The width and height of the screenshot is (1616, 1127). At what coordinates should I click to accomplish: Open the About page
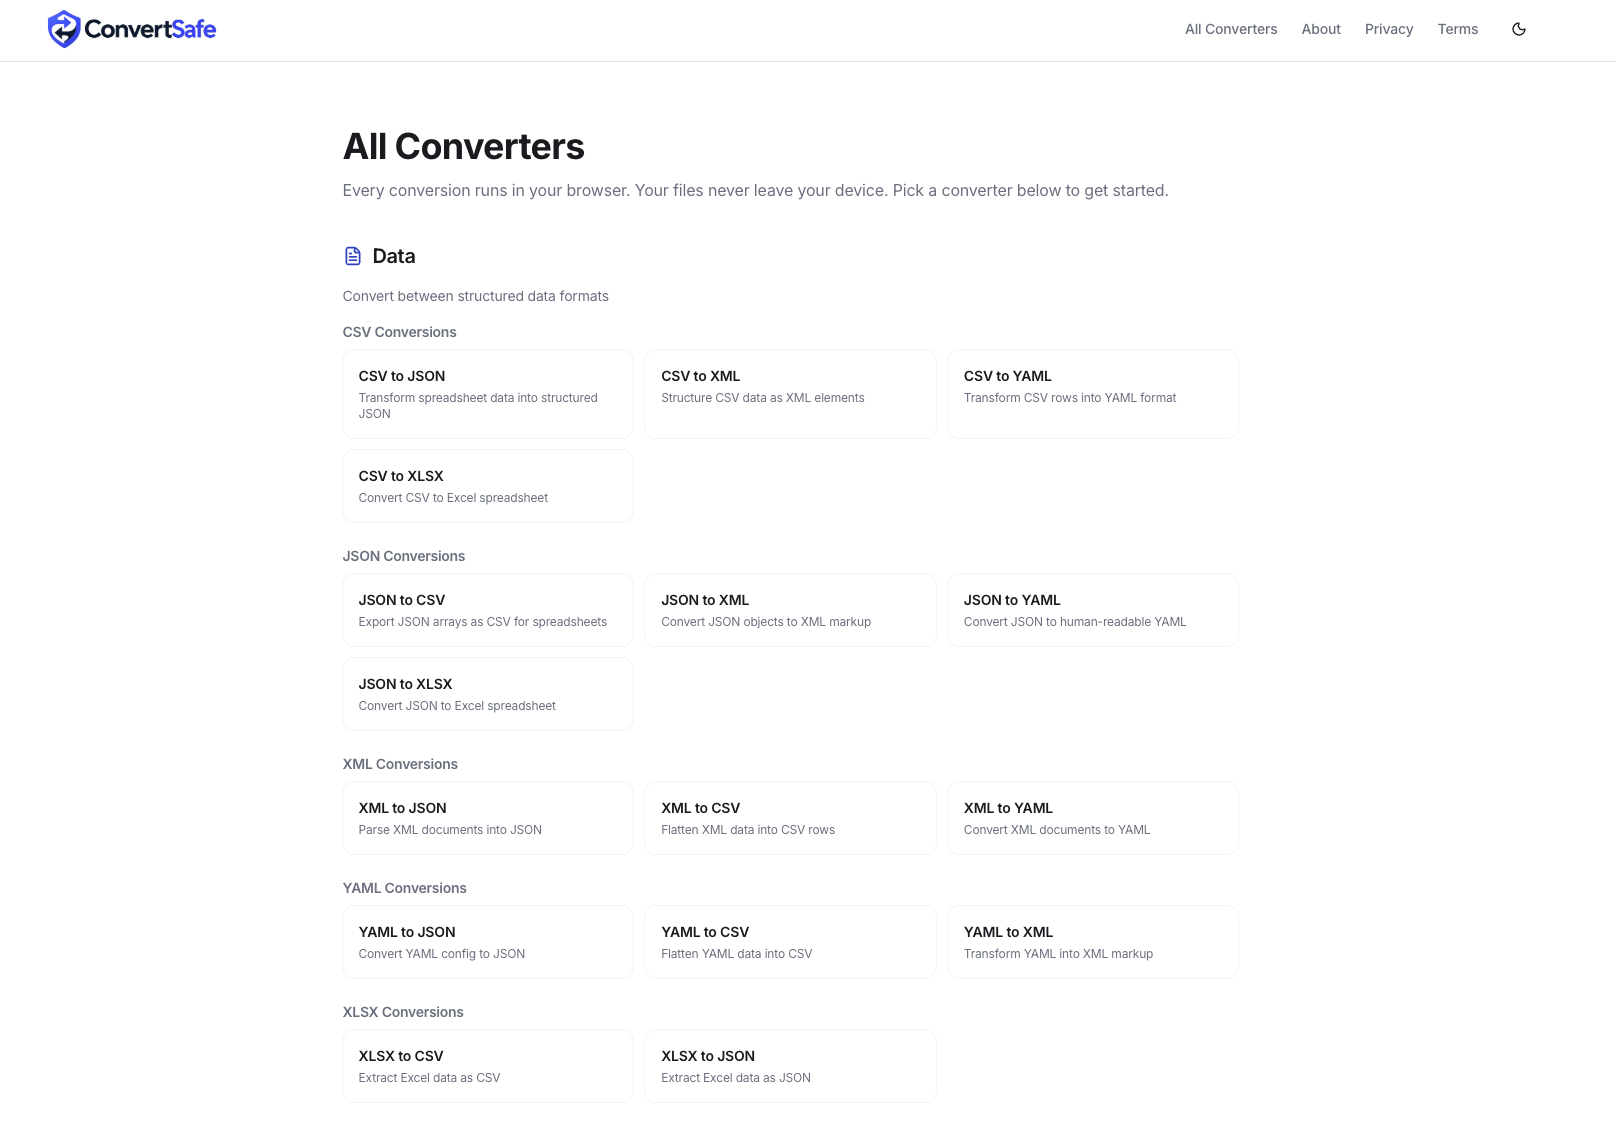click(1321, 29)
